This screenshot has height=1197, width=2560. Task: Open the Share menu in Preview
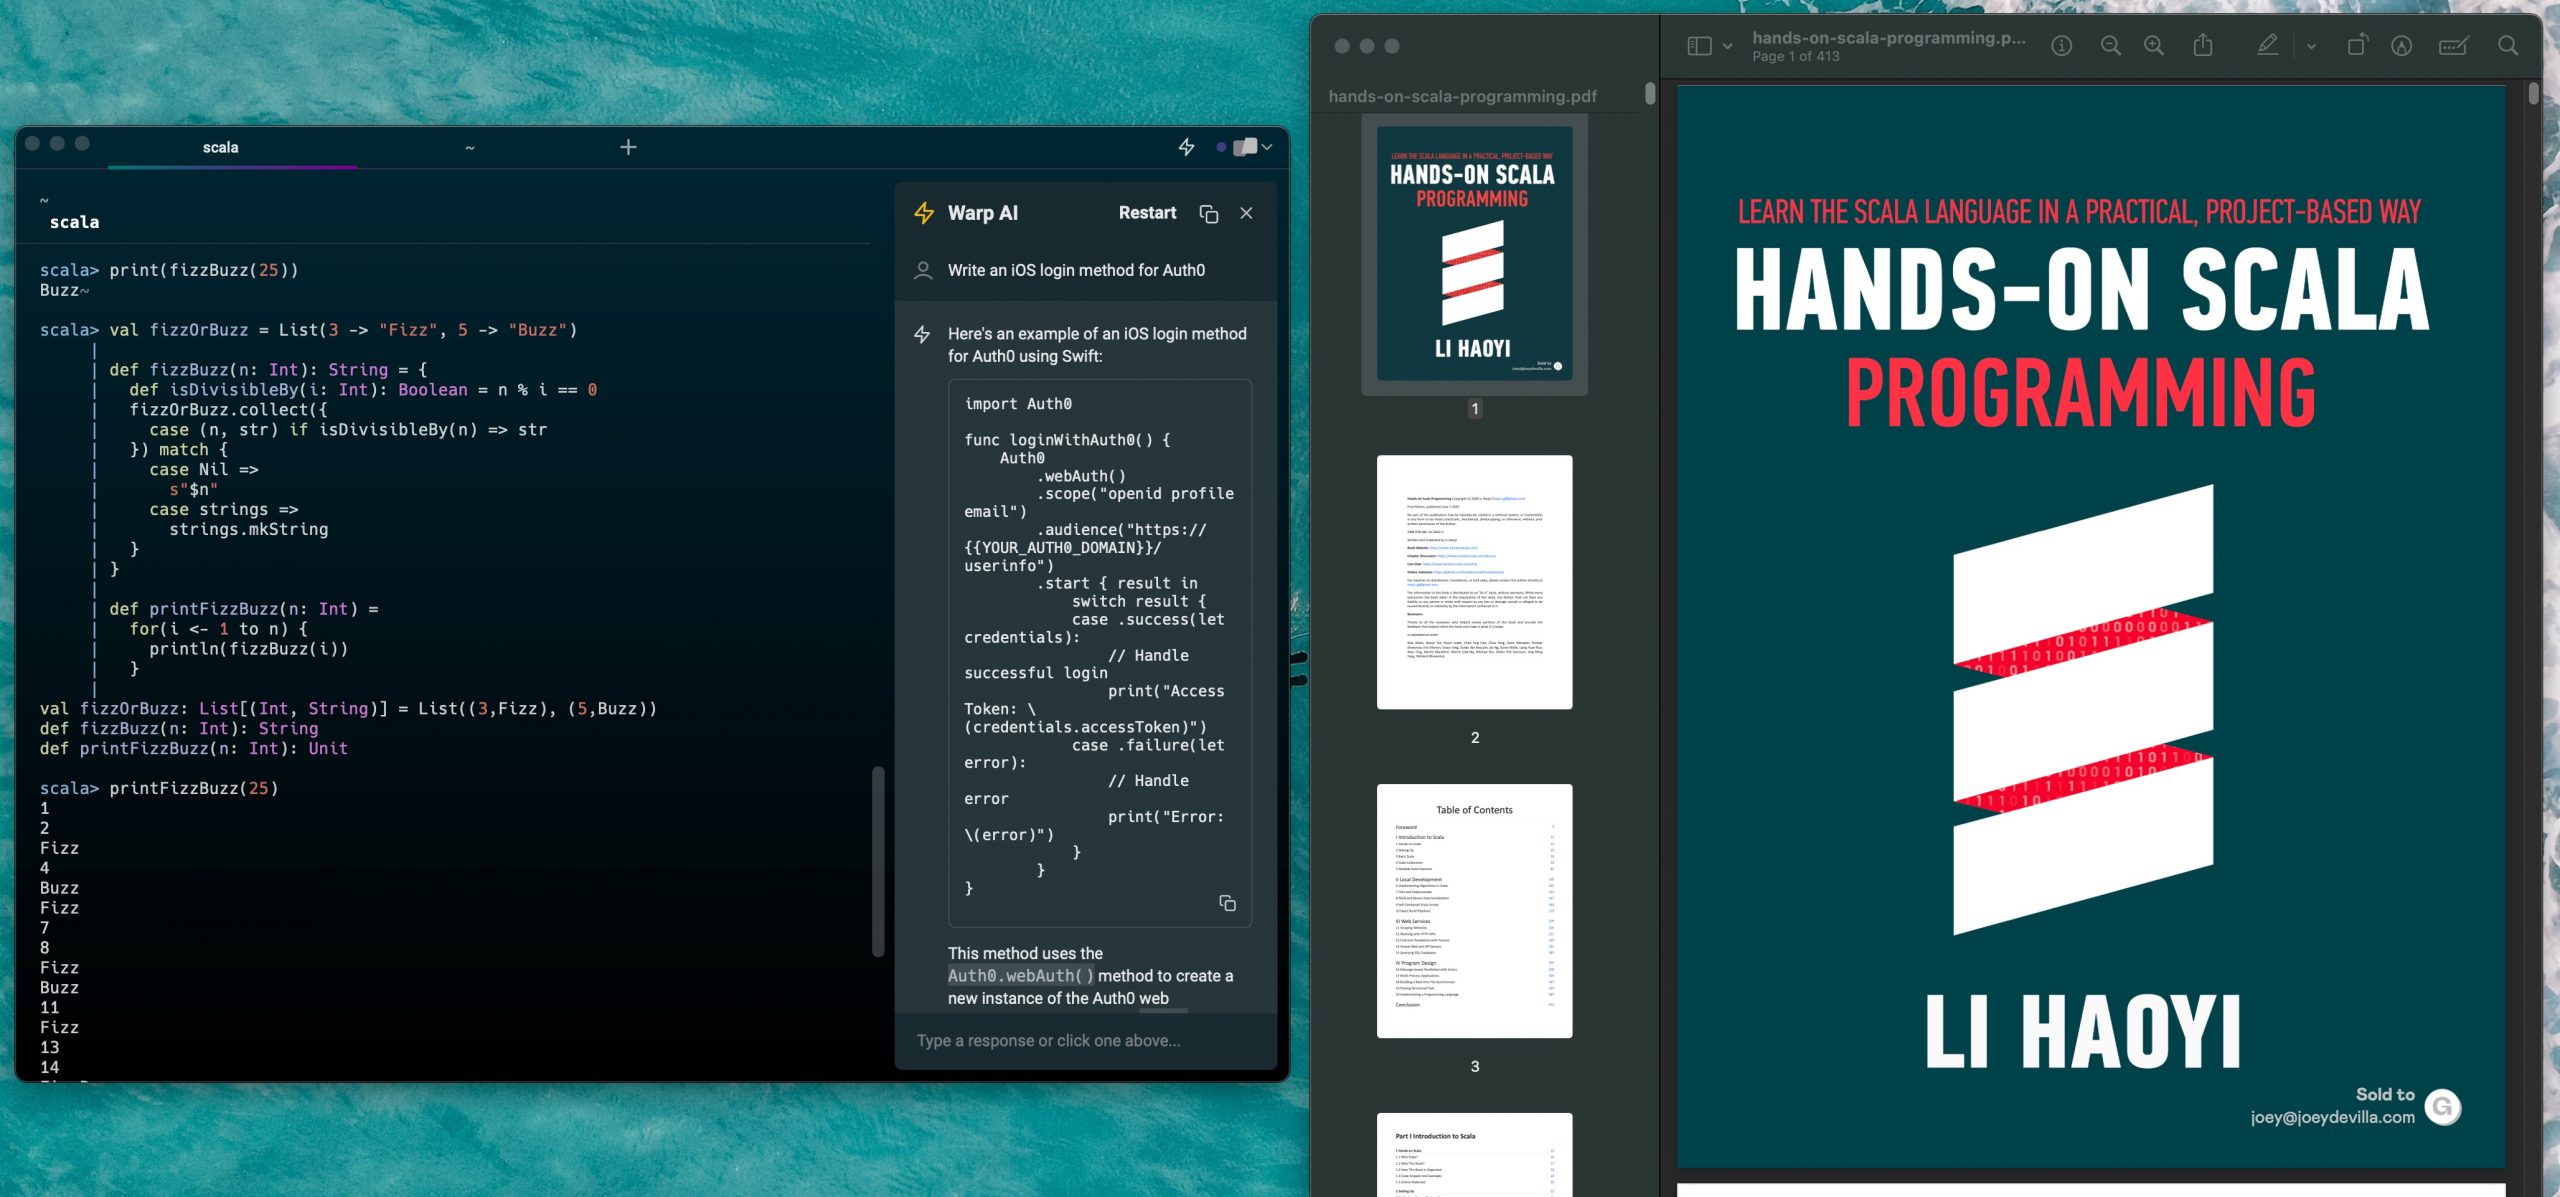[x=2203, y=45]
